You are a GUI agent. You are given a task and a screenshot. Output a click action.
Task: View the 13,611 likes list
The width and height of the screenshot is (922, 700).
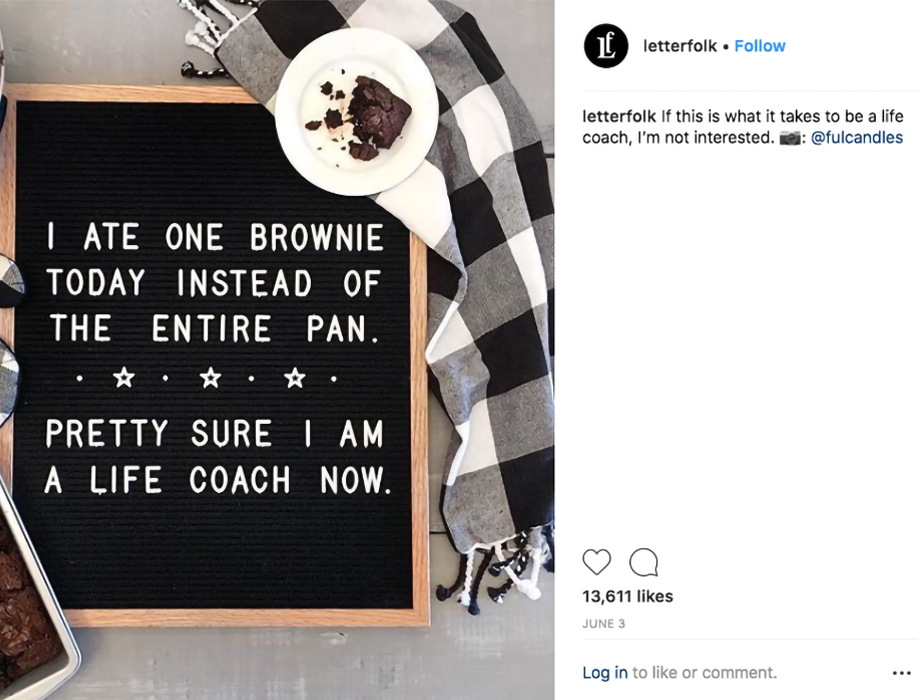(627, 596)
